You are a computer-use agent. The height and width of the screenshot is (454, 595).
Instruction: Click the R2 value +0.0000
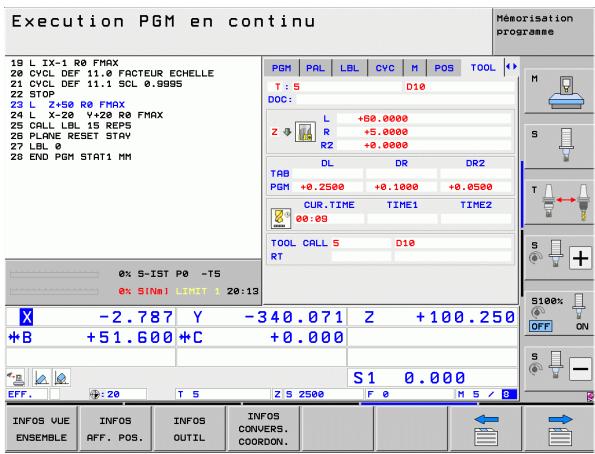(x=386, y=145)
